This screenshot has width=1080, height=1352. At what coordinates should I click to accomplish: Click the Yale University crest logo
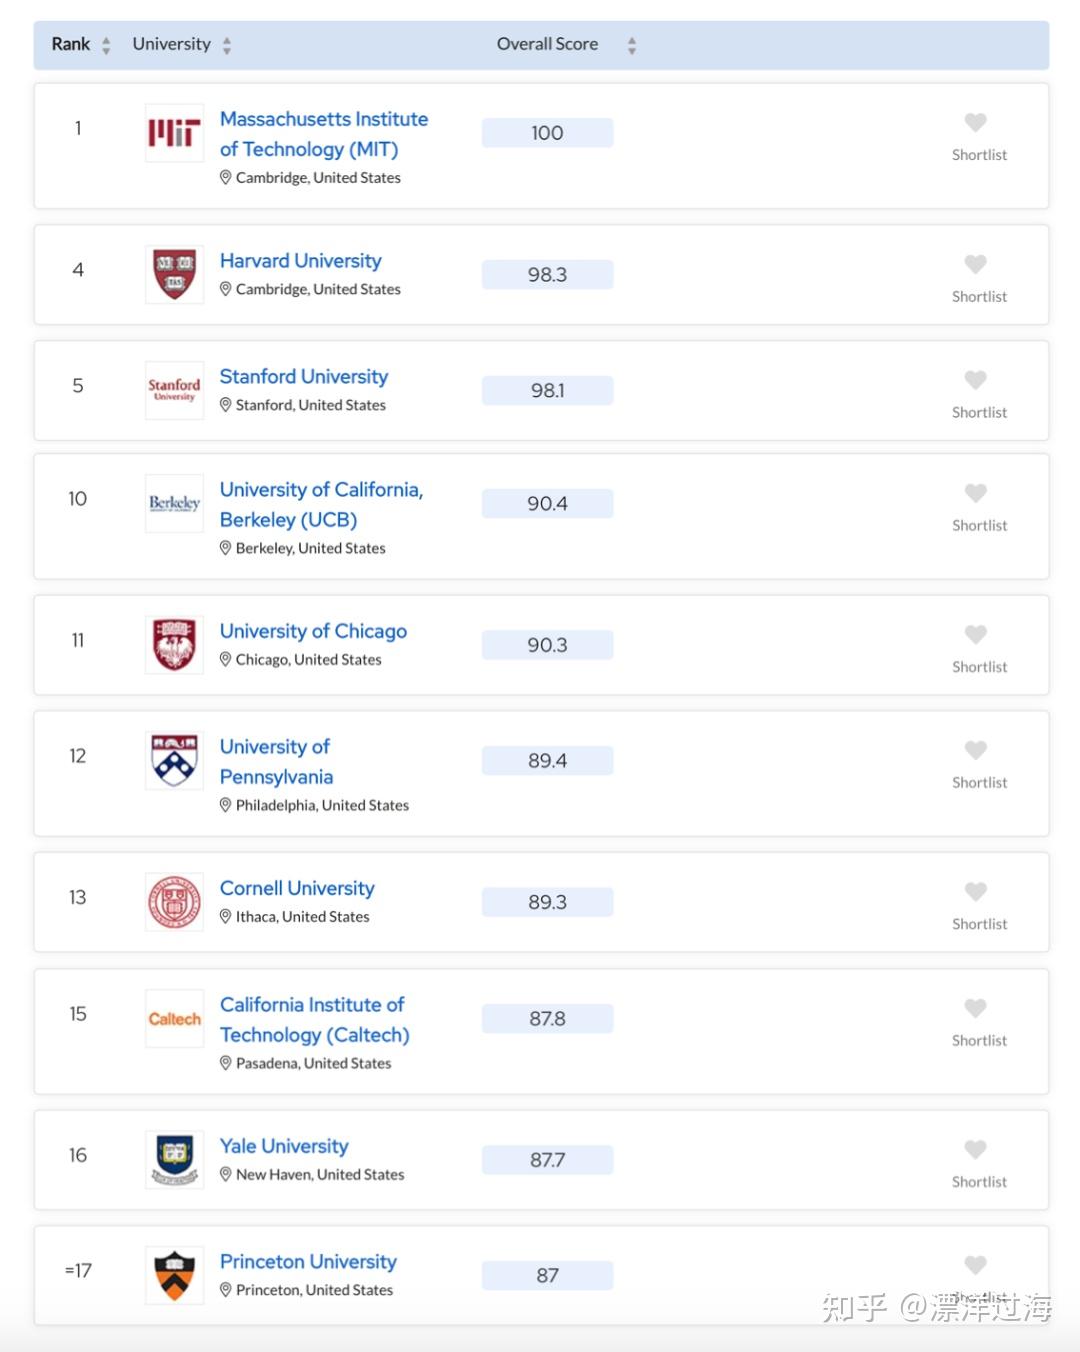[174, 1160]
